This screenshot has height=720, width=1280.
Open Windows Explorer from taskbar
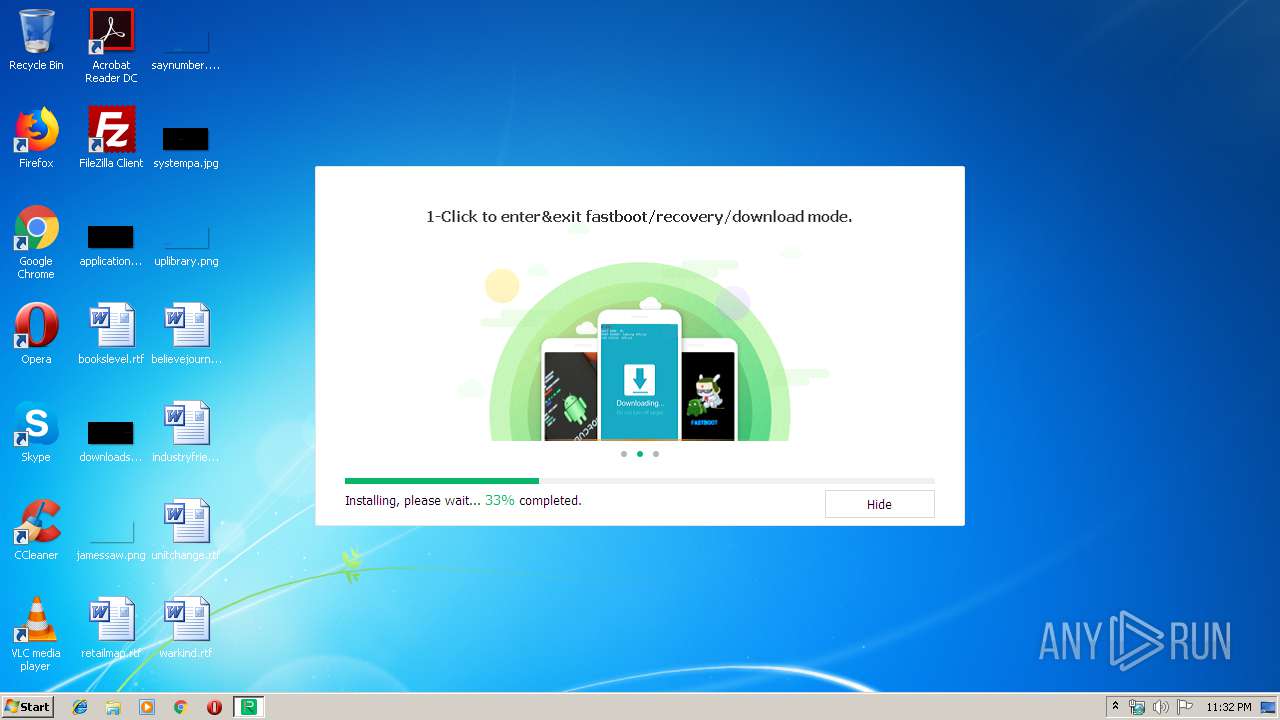113,707
